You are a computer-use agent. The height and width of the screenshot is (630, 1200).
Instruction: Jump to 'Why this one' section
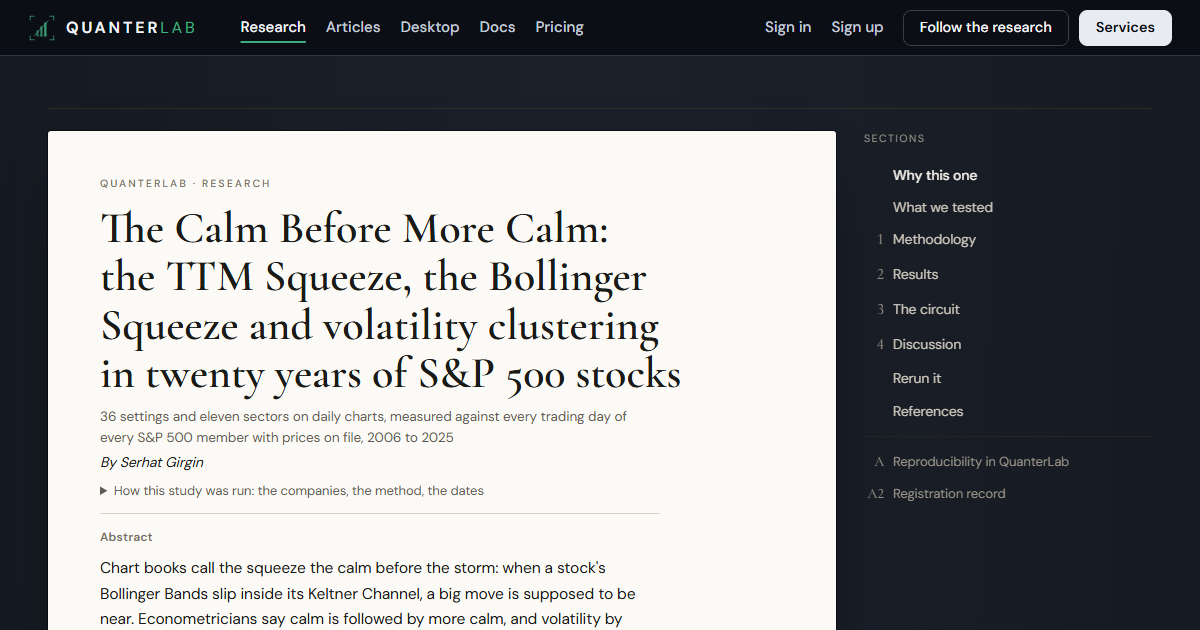point(935,175)
